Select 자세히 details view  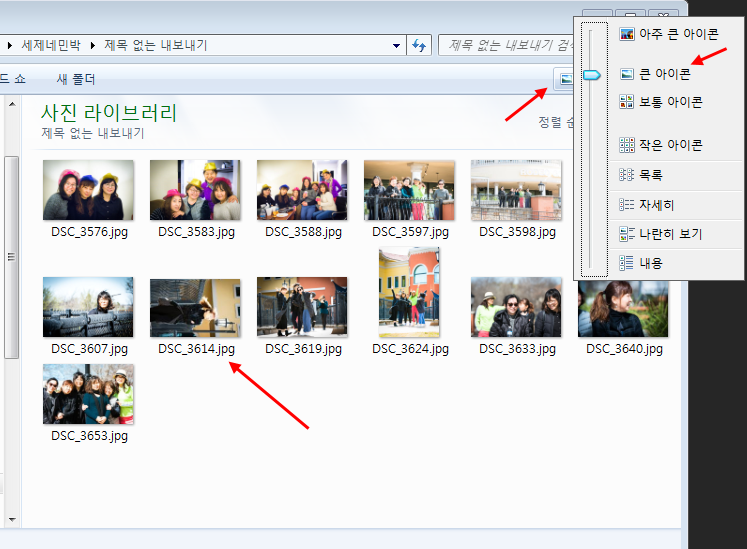656,204
